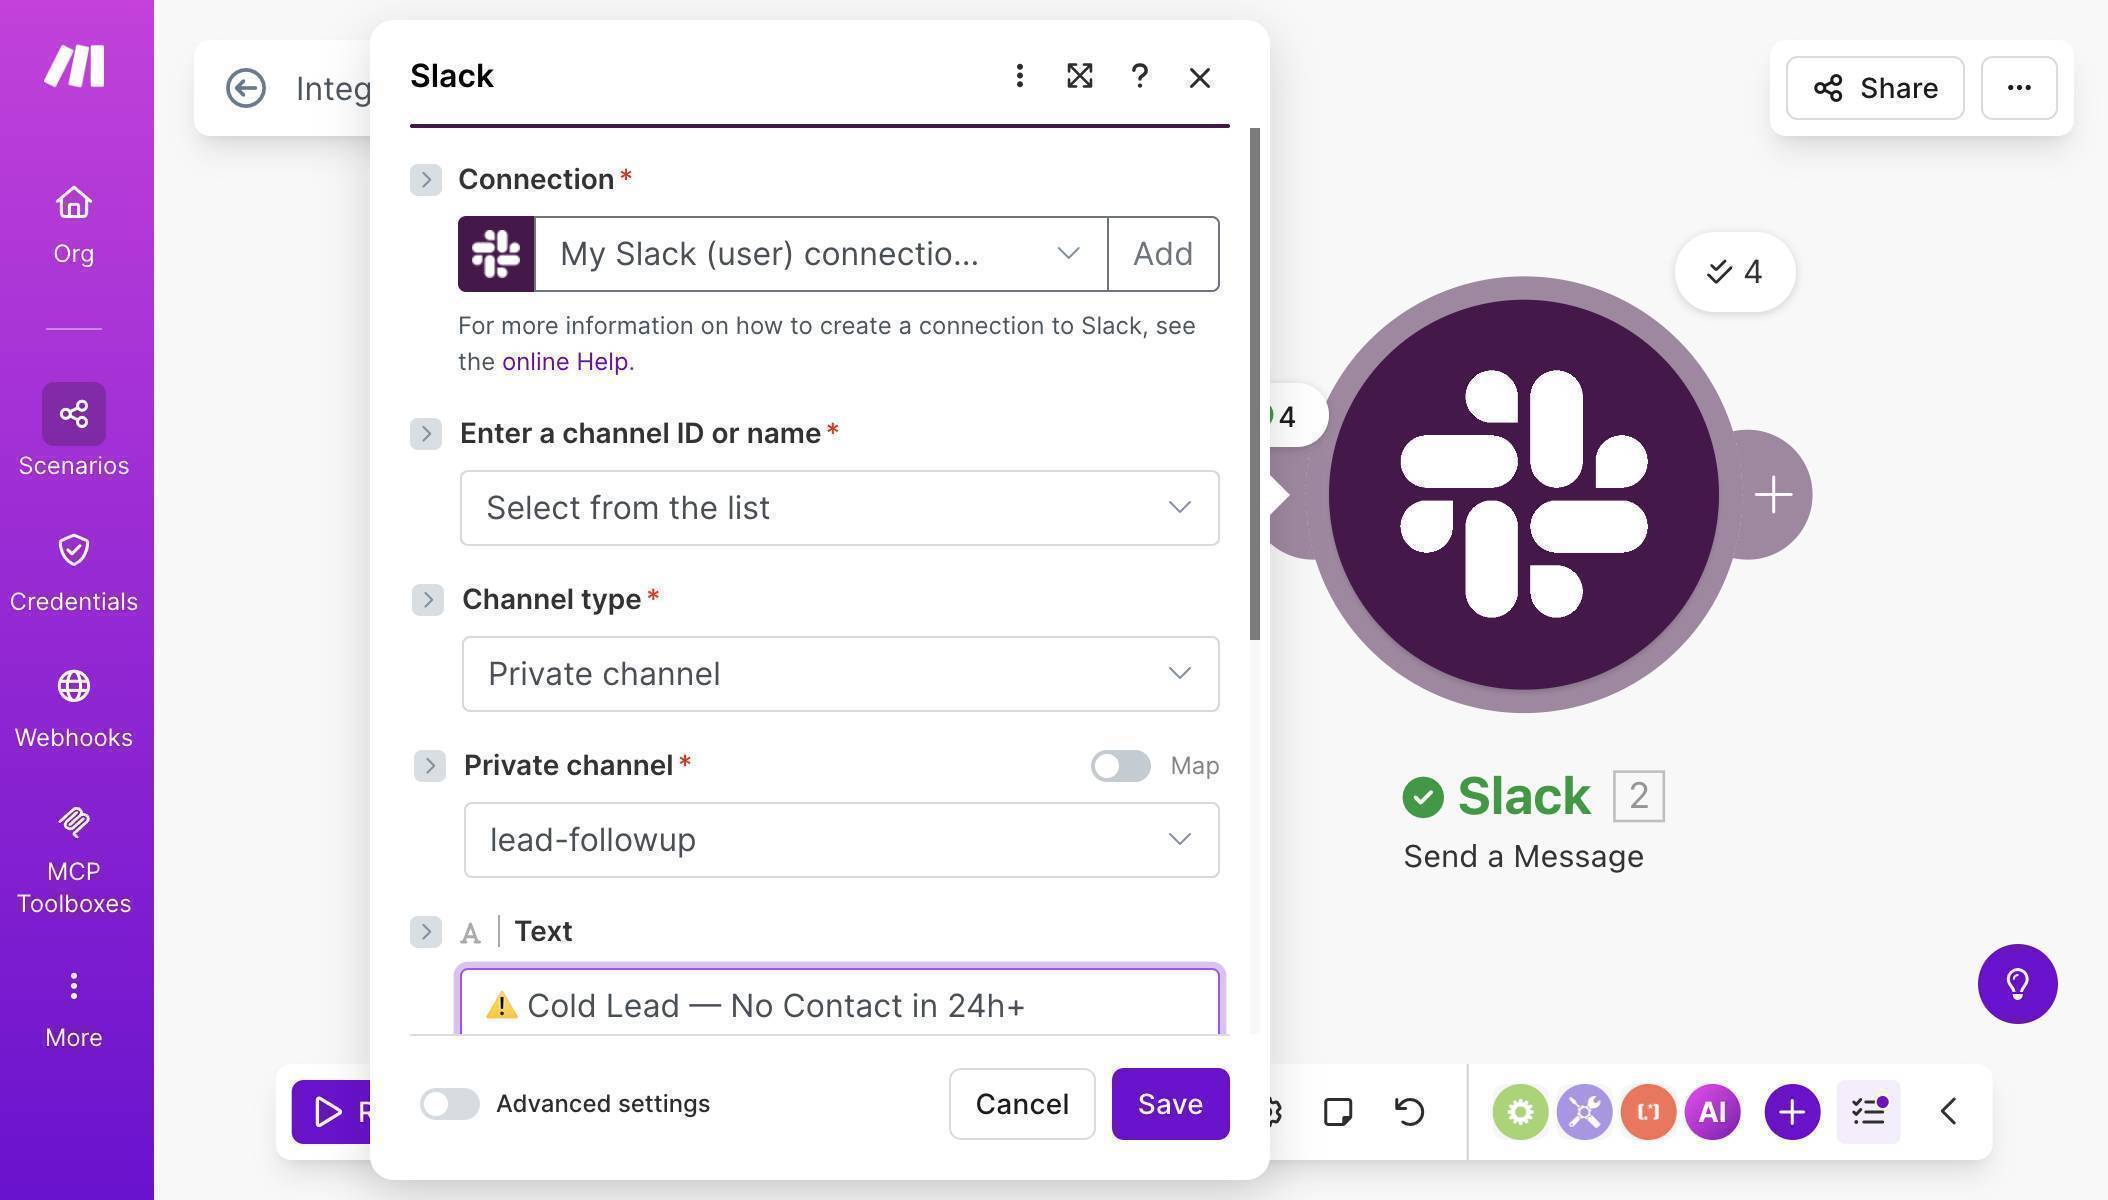2108x1200 pixels.
Task: Open the Slack panel options menu
Action: (1019, 76)
